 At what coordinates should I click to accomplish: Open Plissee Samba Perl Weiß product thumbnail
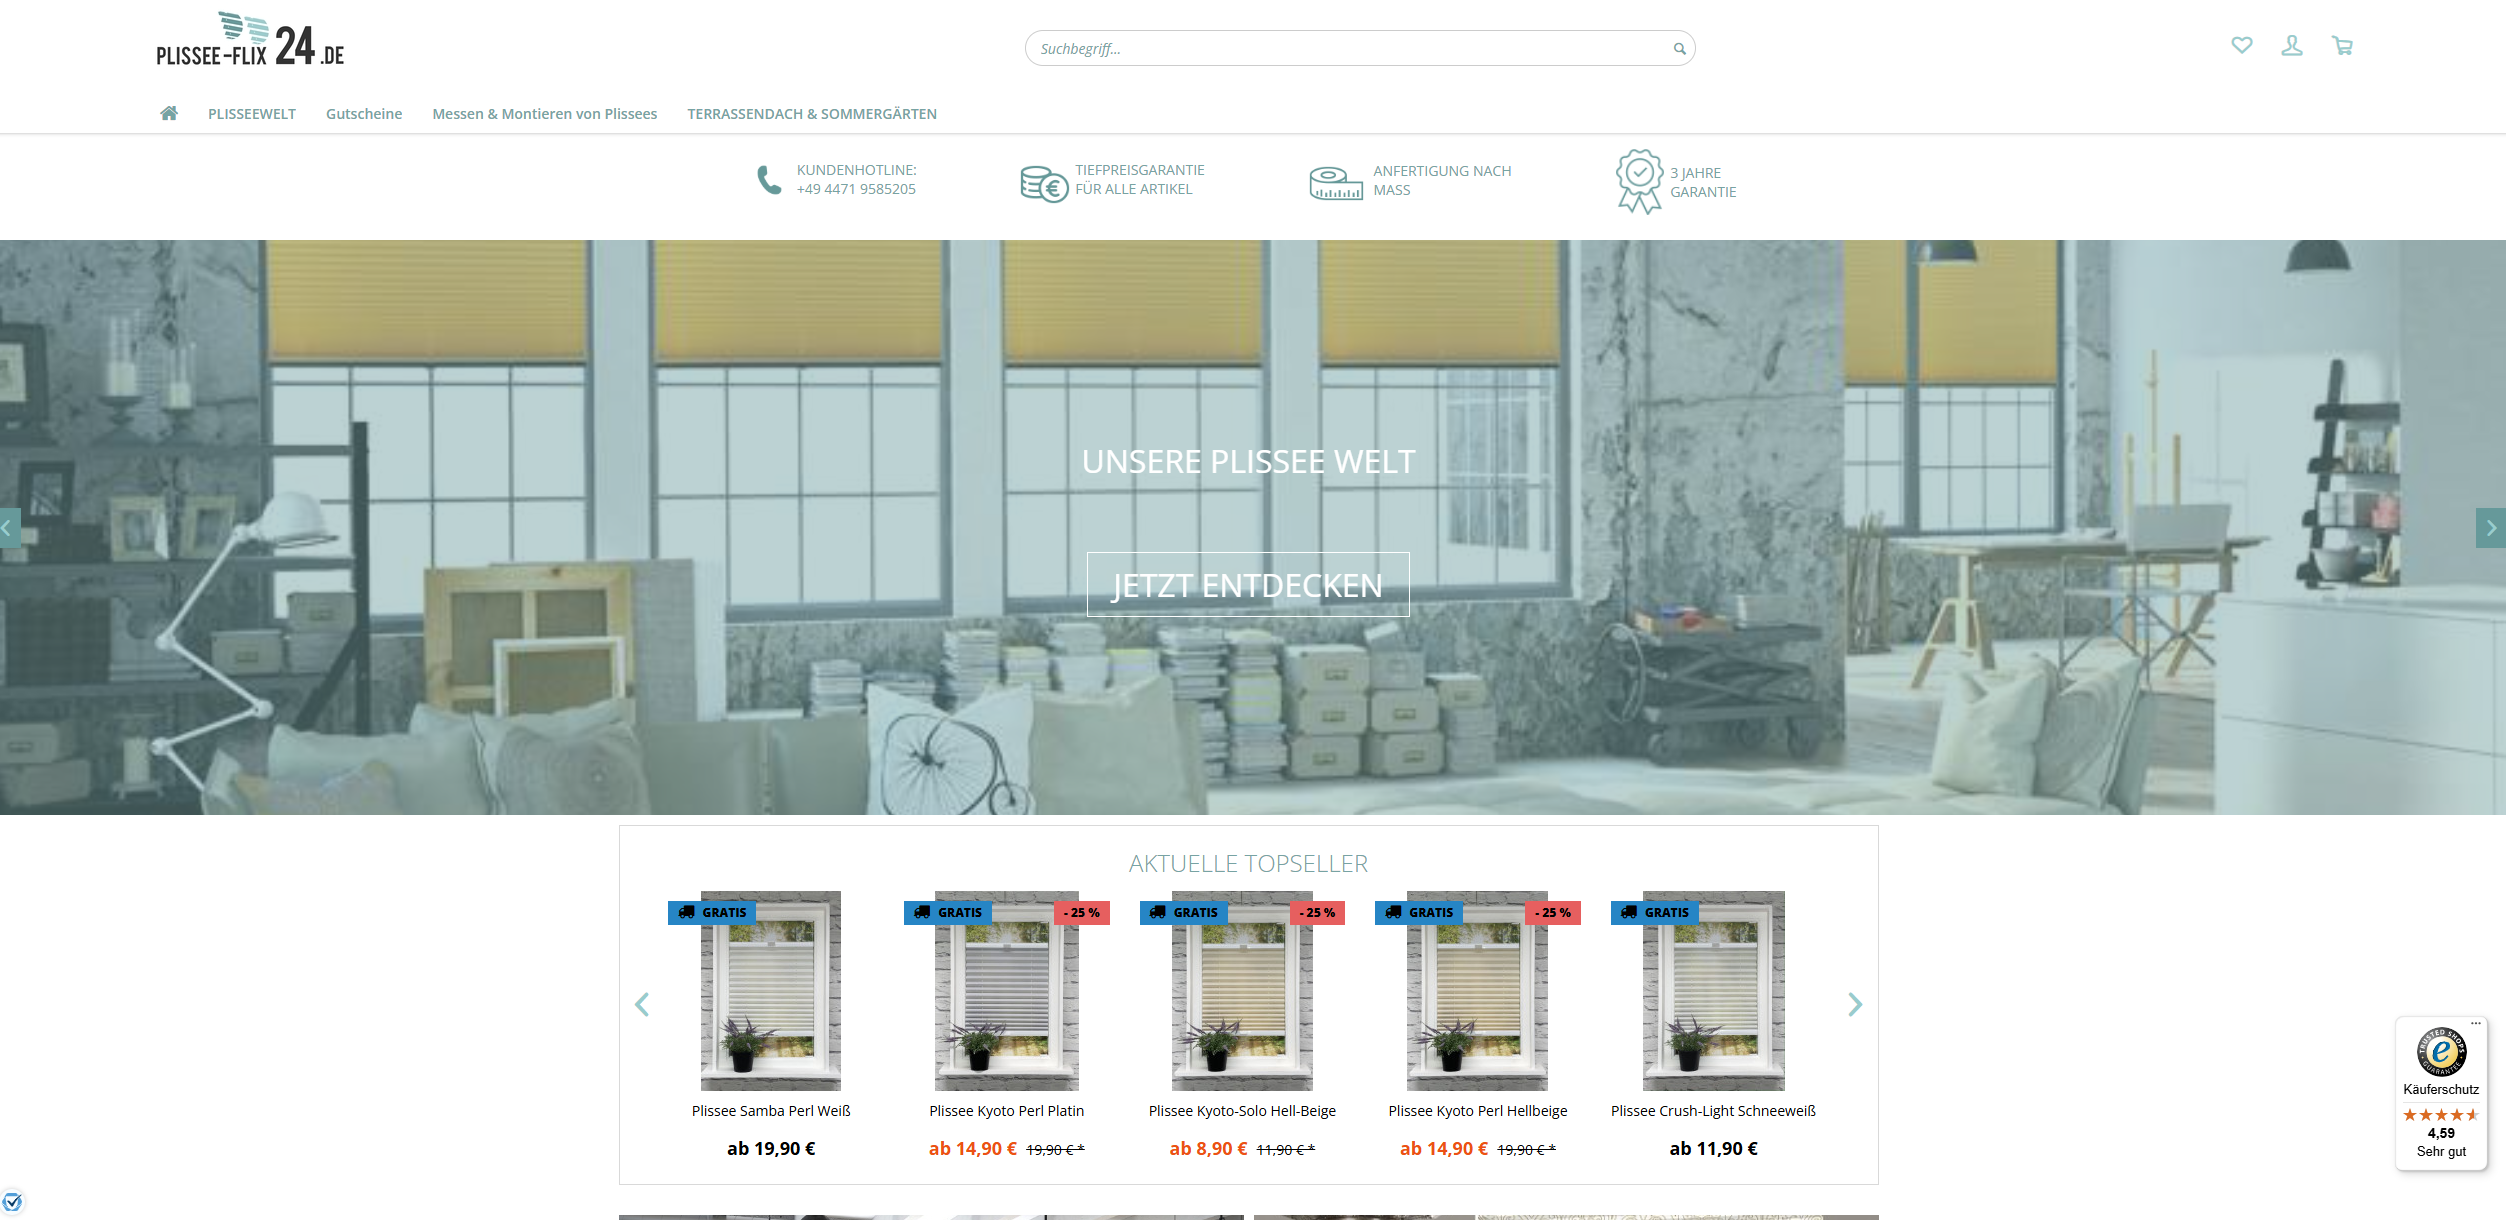coord(770,990)
